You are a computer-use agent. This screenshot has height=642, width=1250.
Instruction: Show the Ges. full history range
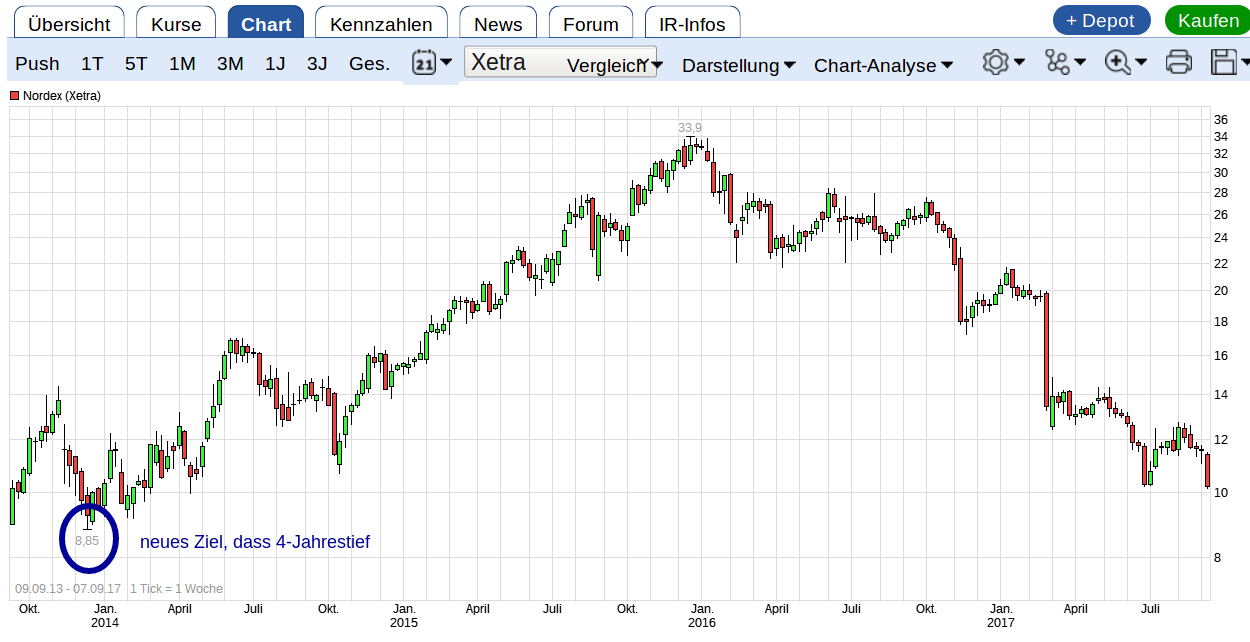click(369, 63)
